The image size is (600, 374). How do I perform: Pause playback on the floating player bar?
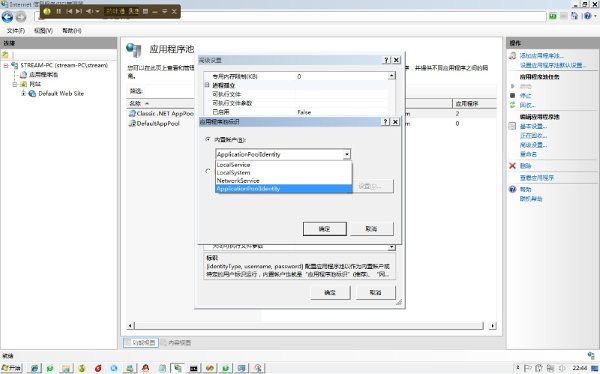click(59, 11)
